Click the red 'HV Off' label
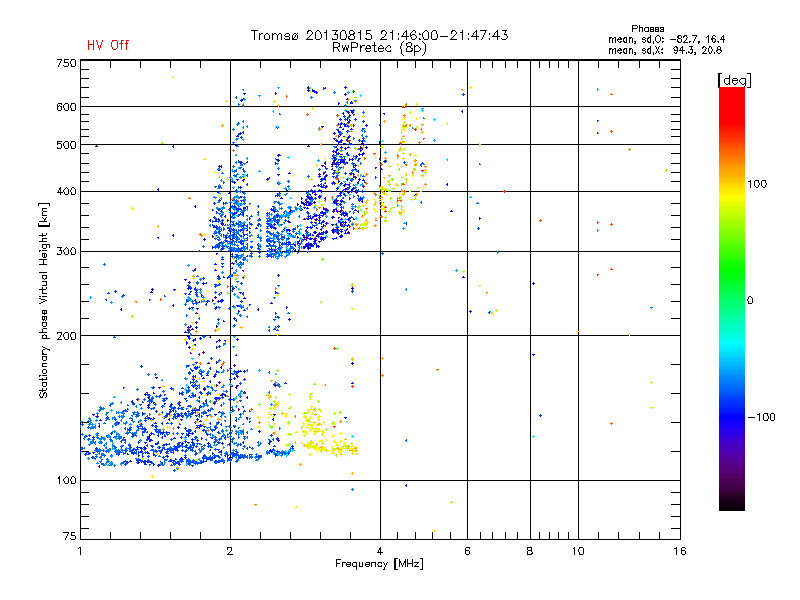The width and height of the screenshot is (800, 600). coord(108,45)
